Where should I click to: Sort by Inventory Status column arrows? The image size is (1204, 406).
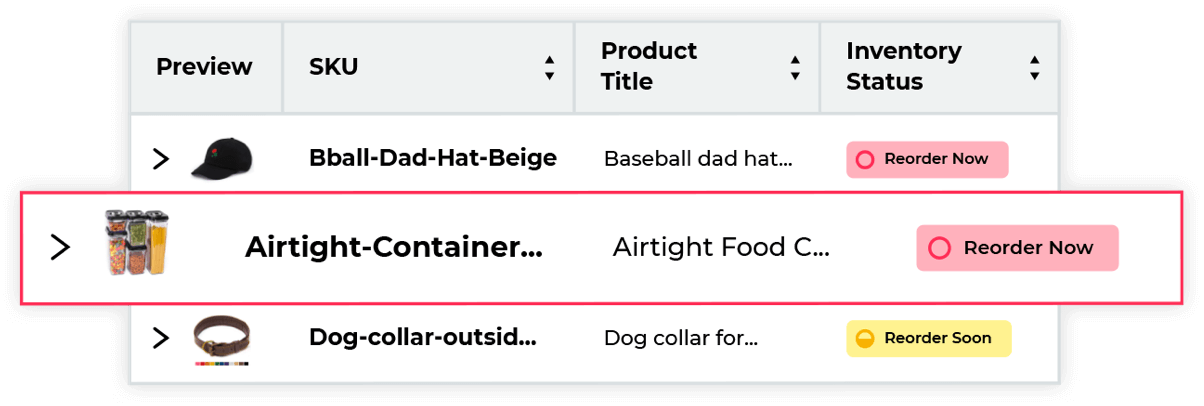pos(1034,68)
